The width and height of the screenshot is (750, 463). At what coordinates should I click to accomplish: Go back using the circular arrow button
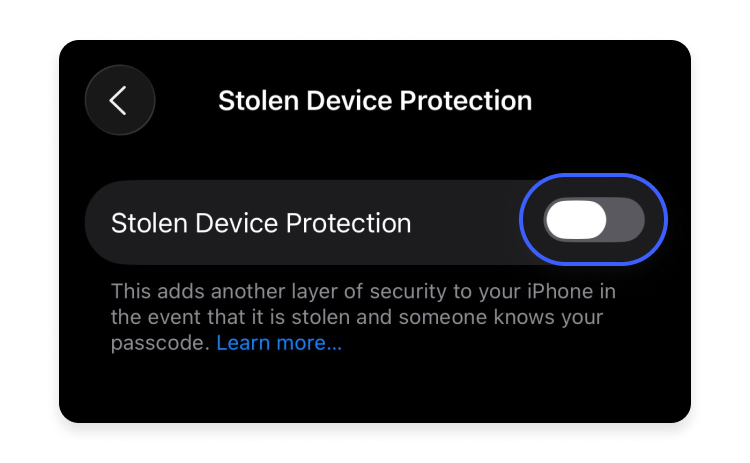coord(120,100)
